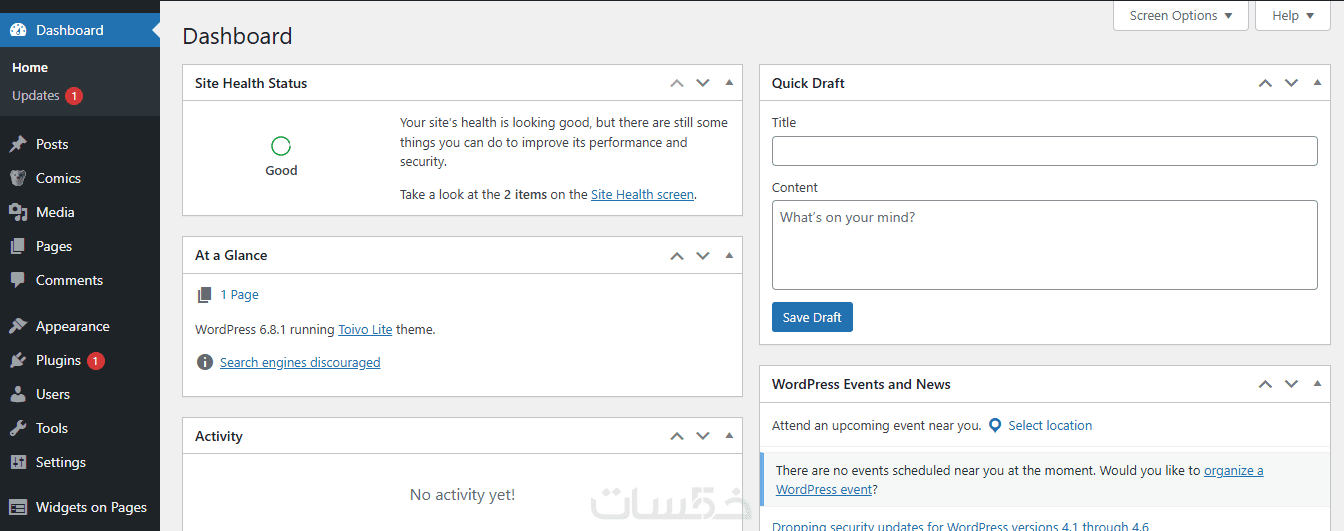
Task: Click the Posts pushpin icon
Action: (18, 144)
